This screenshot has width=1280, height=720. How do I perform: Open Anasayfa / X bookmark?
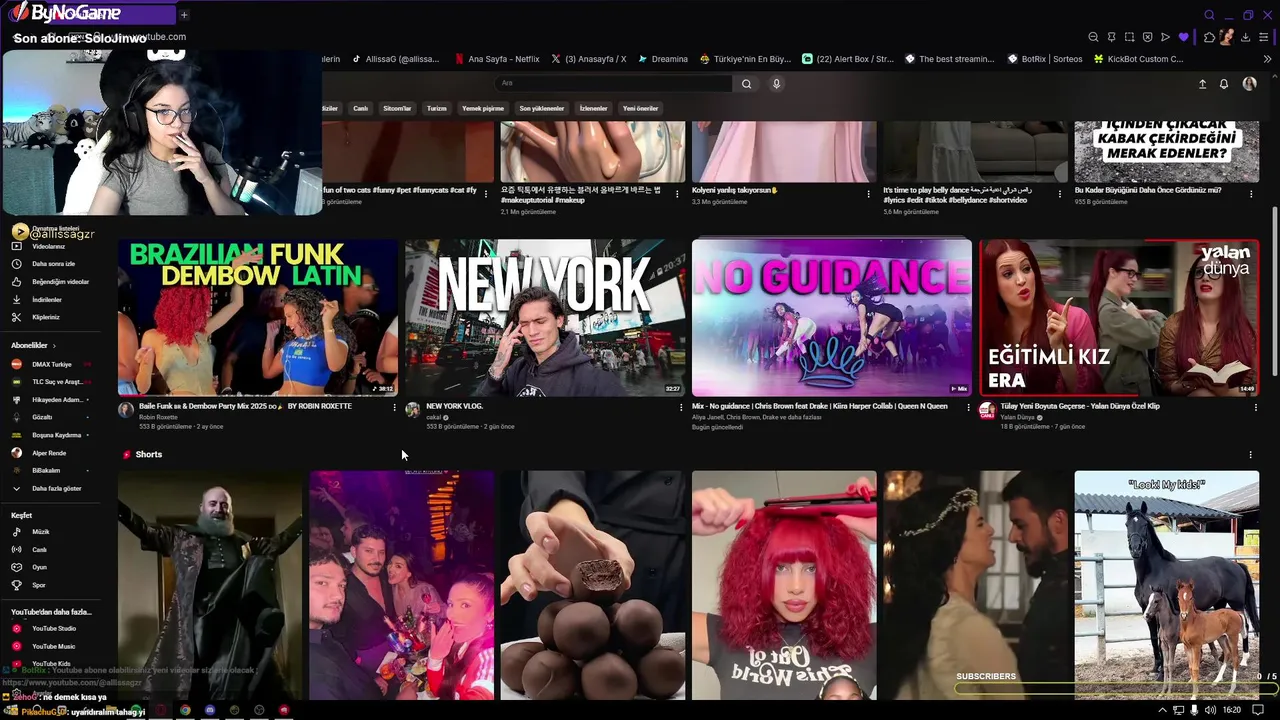coord(589,59)
